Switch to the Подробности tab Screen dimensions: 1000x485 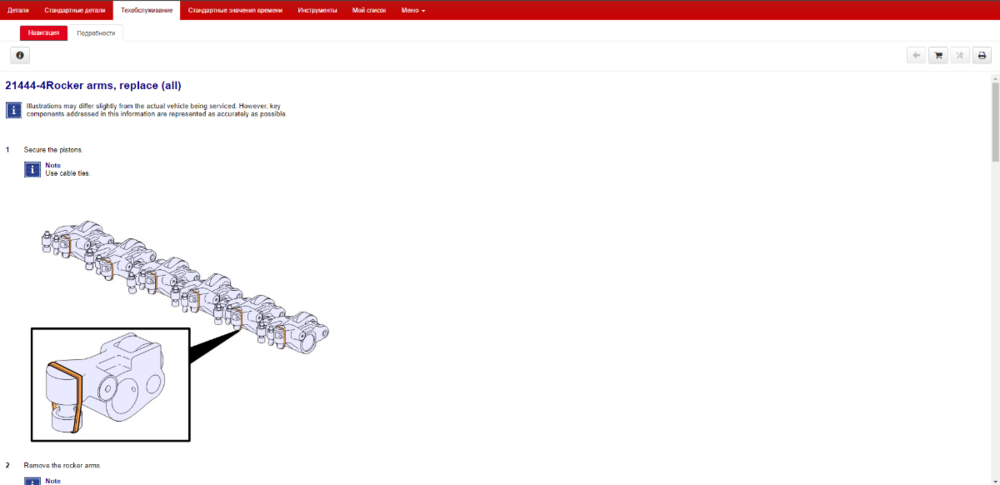[x=96, y=33]
